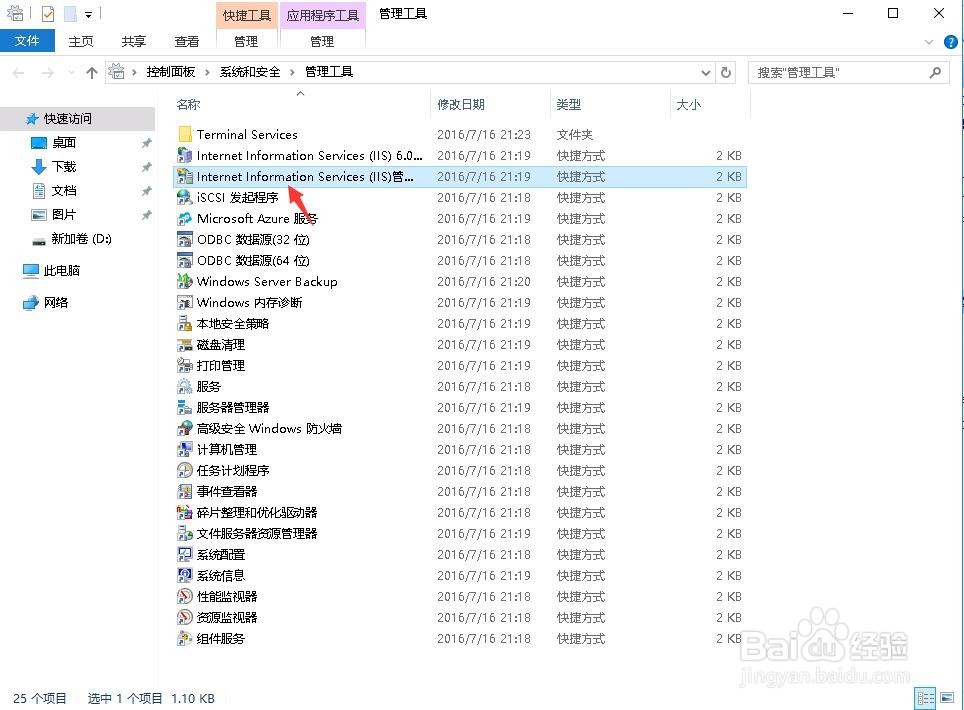Click the 本地安全策略 icon
This screenshot has width=964, height=710.
click(x=185, y=323)
